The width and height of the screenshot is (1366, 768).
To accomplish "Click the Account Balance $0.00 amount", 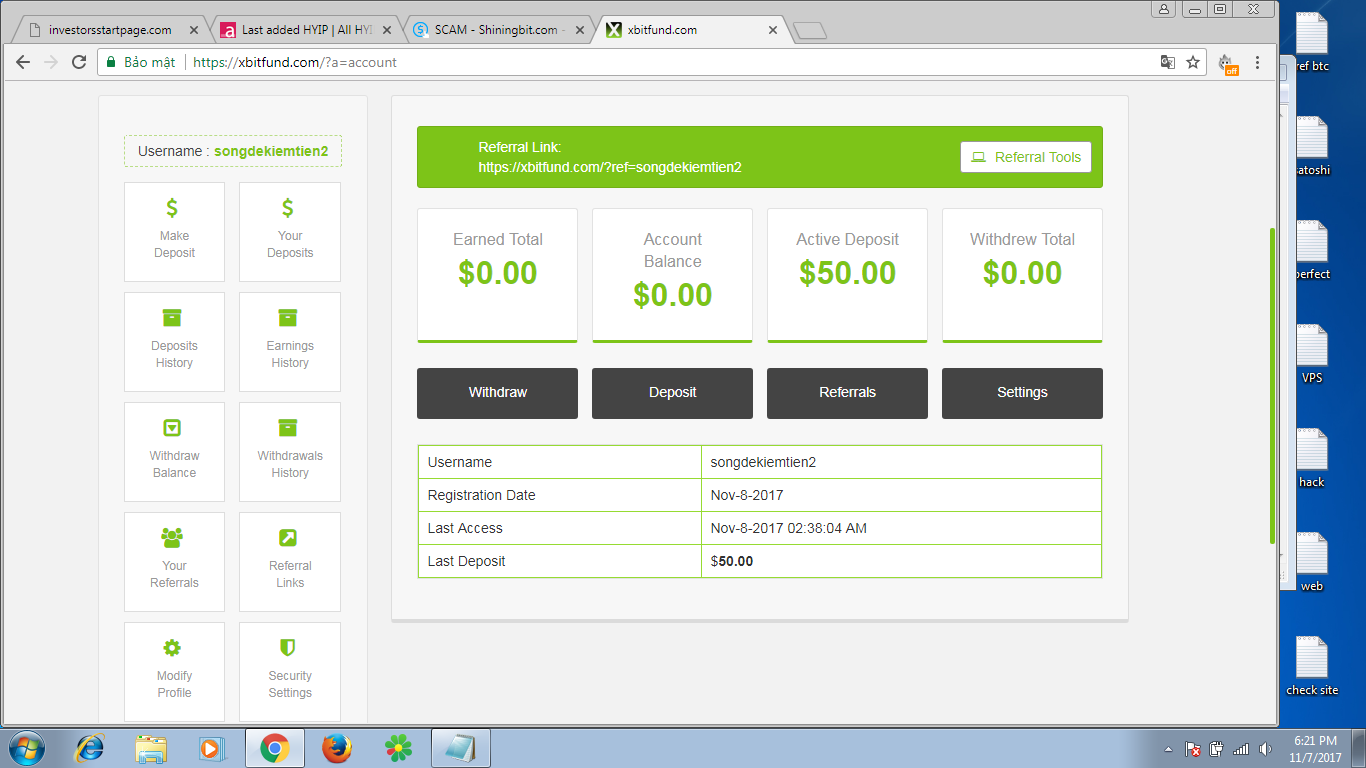I will tap(672, 295).
